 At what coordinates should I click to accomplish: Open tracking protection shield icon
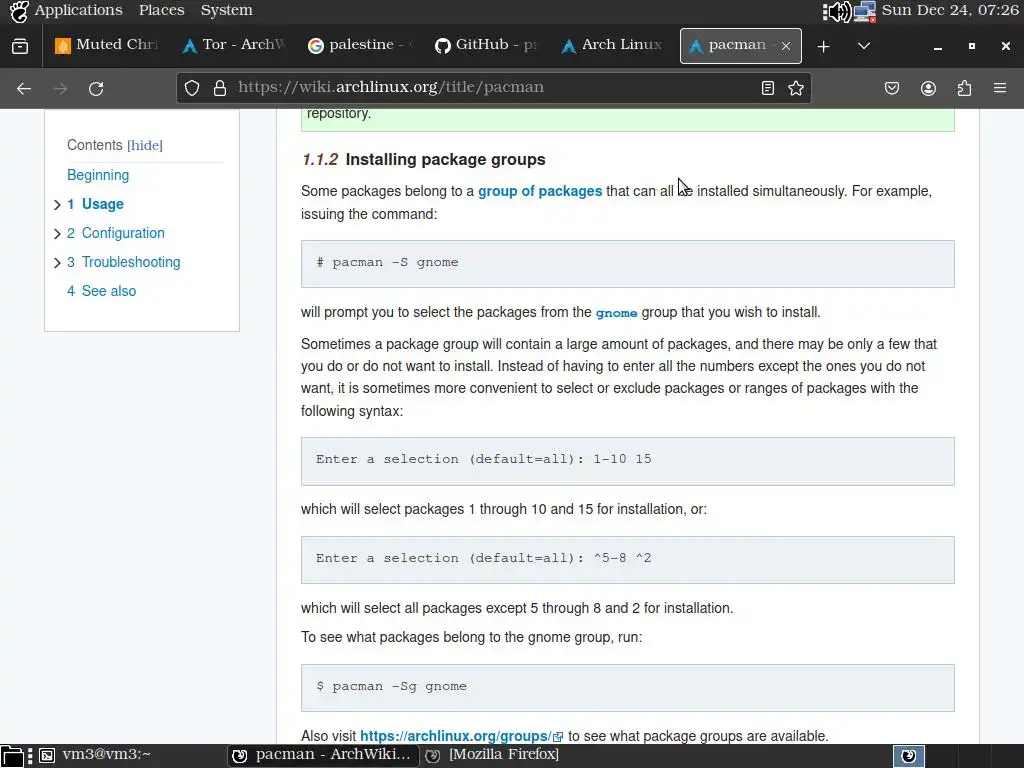click(x=191, y=88)
